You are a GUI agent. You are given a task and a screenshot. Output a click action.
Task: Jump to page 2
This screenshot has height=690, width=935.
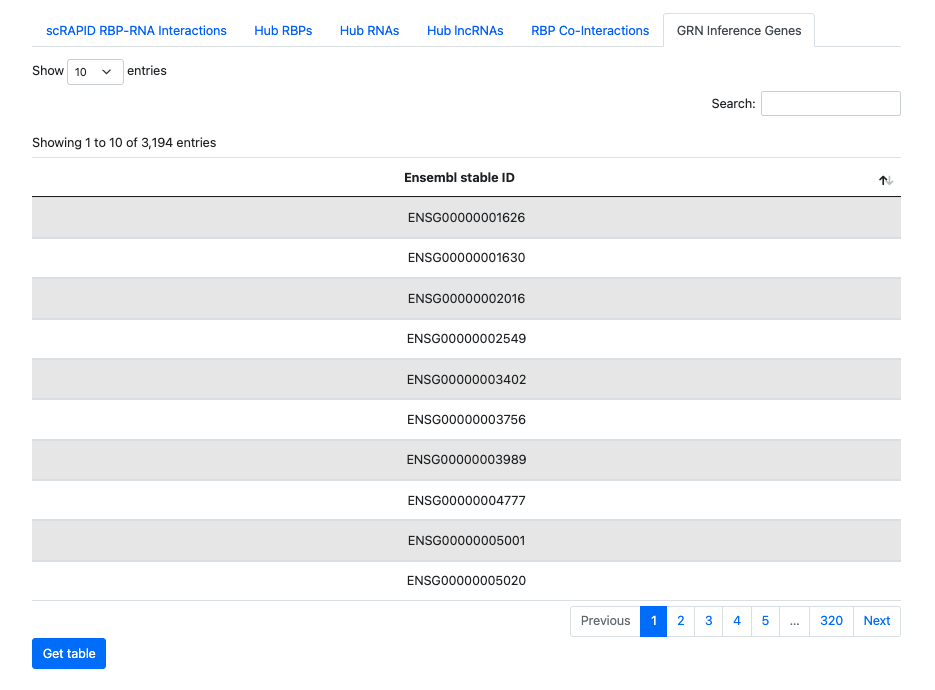click(x=681, y=621)
